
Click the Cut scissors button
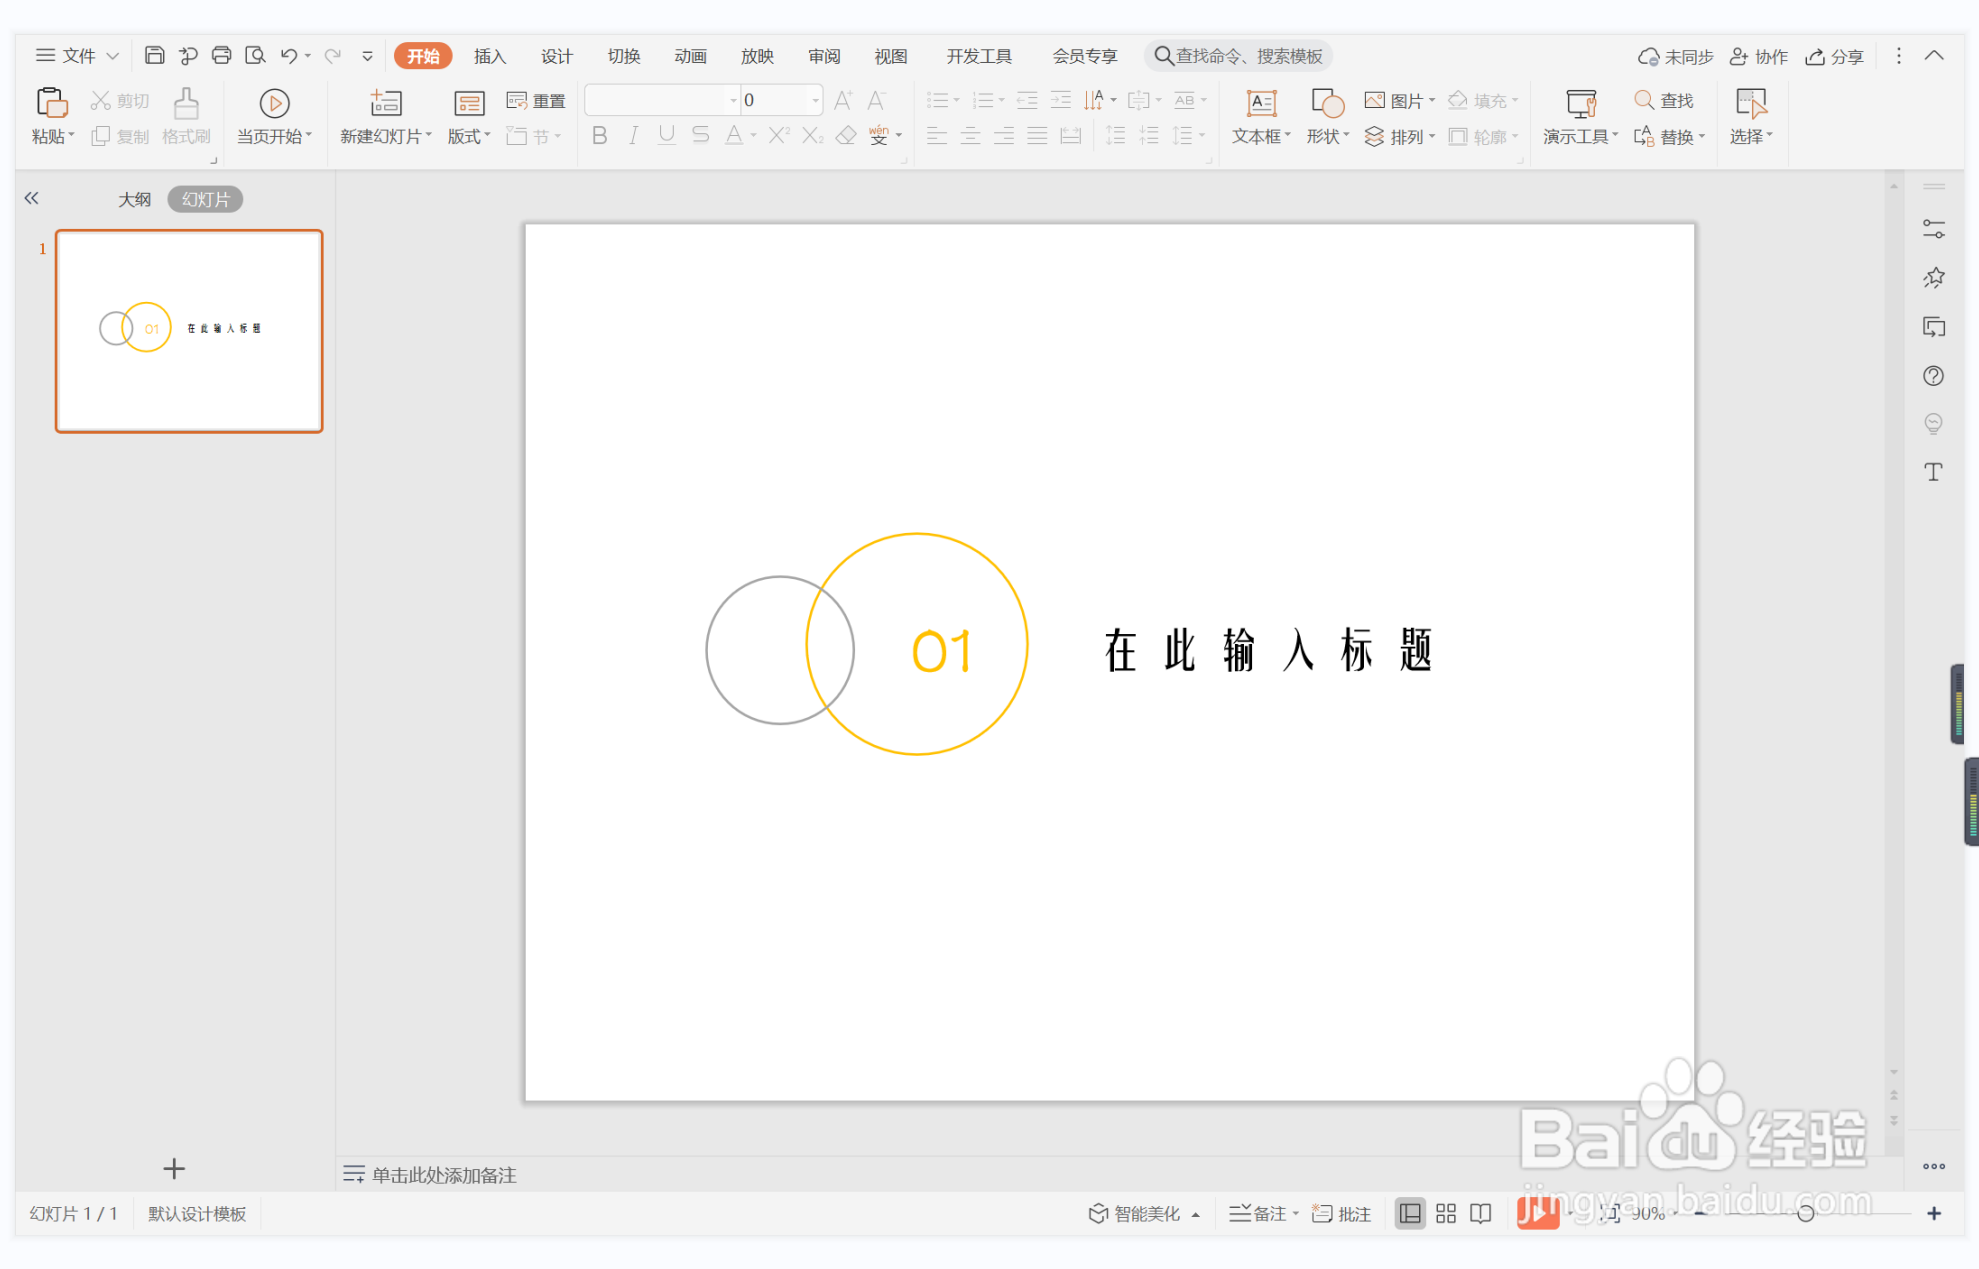tap(119, 100)
